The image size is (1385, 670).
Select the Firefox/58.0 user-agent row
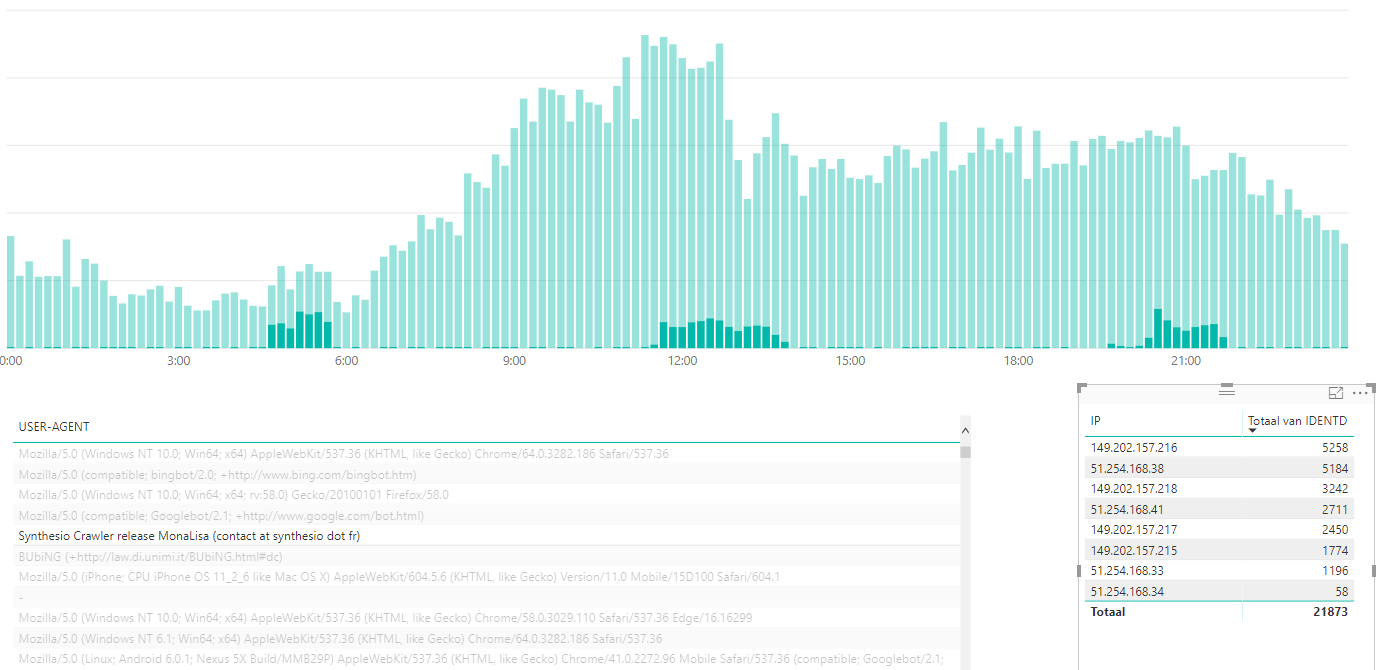[x=233, y=495]
